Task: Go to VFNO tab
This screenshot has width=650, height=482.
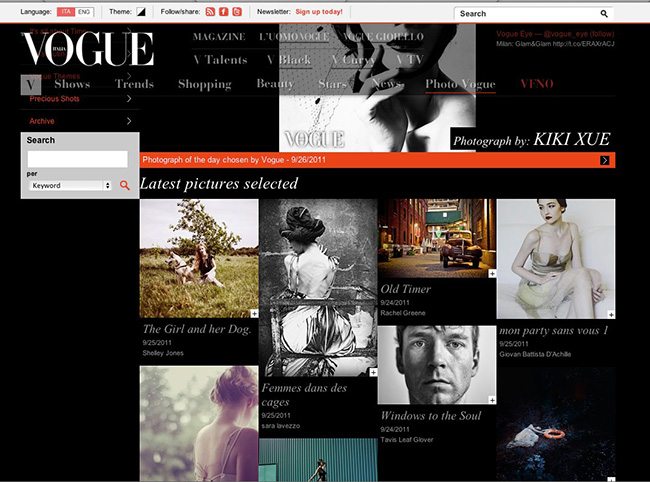Action: (537, 84)
